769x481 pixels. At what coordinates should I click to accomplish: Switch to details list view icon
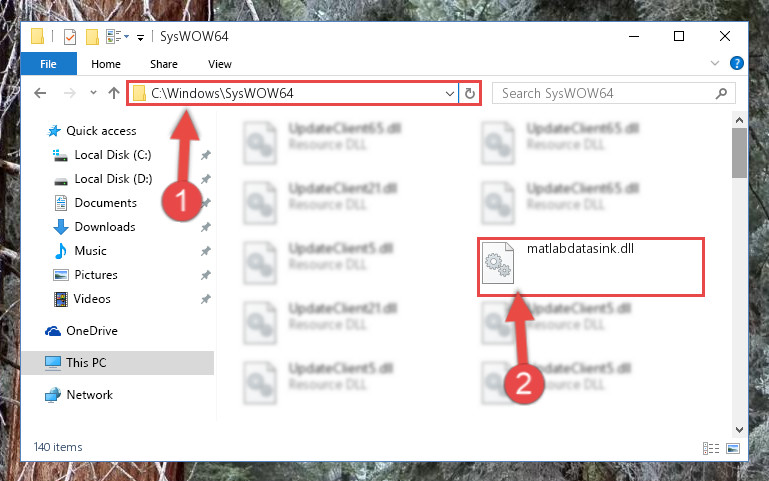click(711, 448)
